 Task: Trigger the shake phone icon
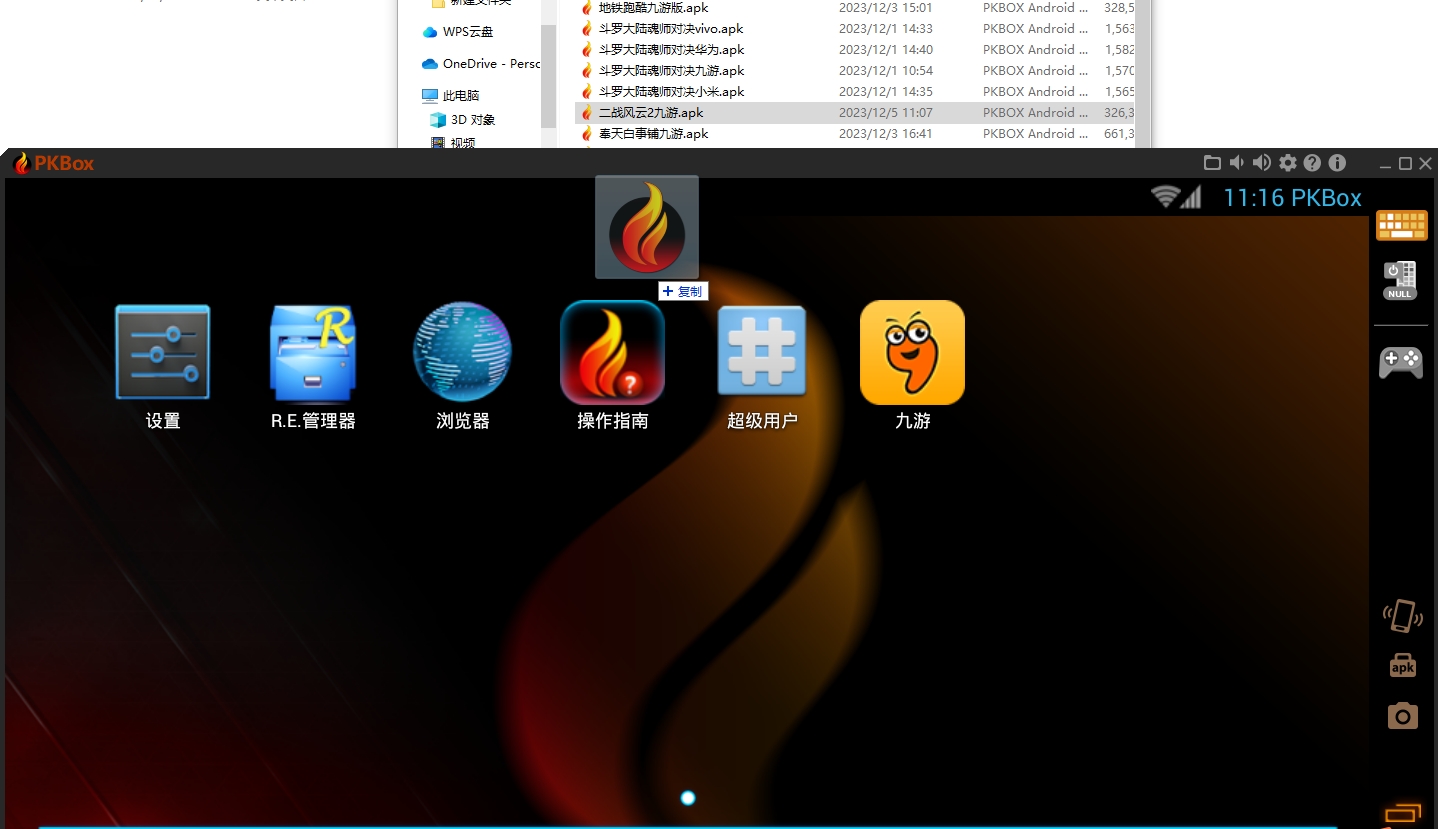pyautogui.click(x=1402, y=615)
